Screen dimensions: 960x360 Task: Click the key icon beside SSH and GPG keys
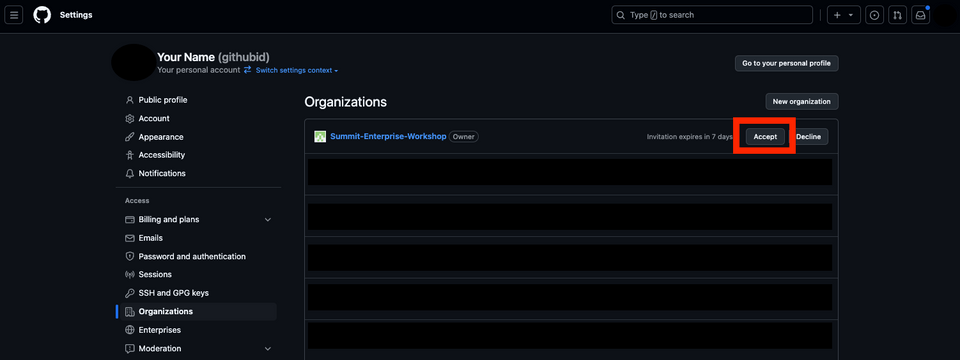(129, 293)
